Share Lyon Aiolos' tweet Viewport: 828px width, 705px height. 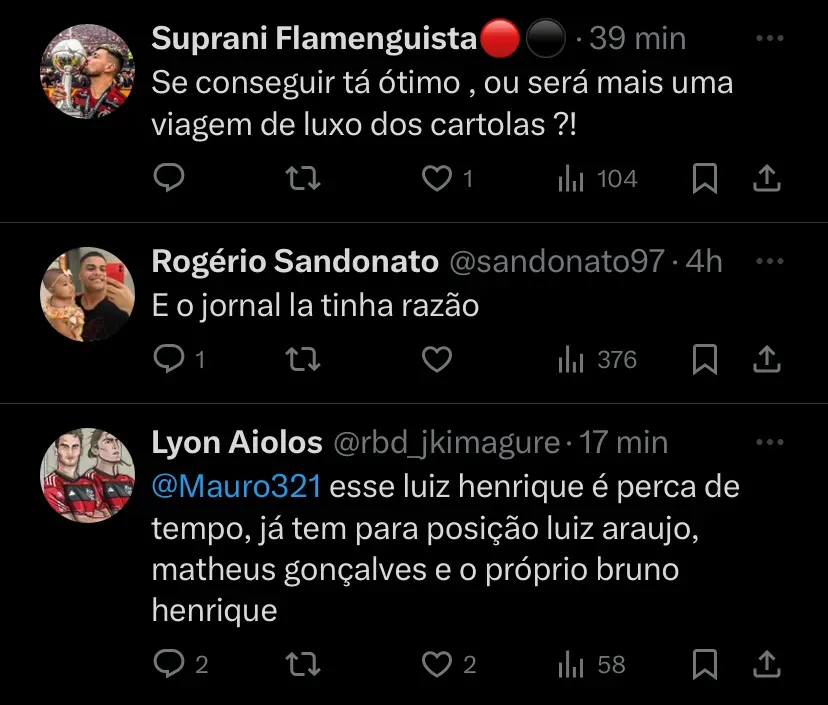point(766,664)
